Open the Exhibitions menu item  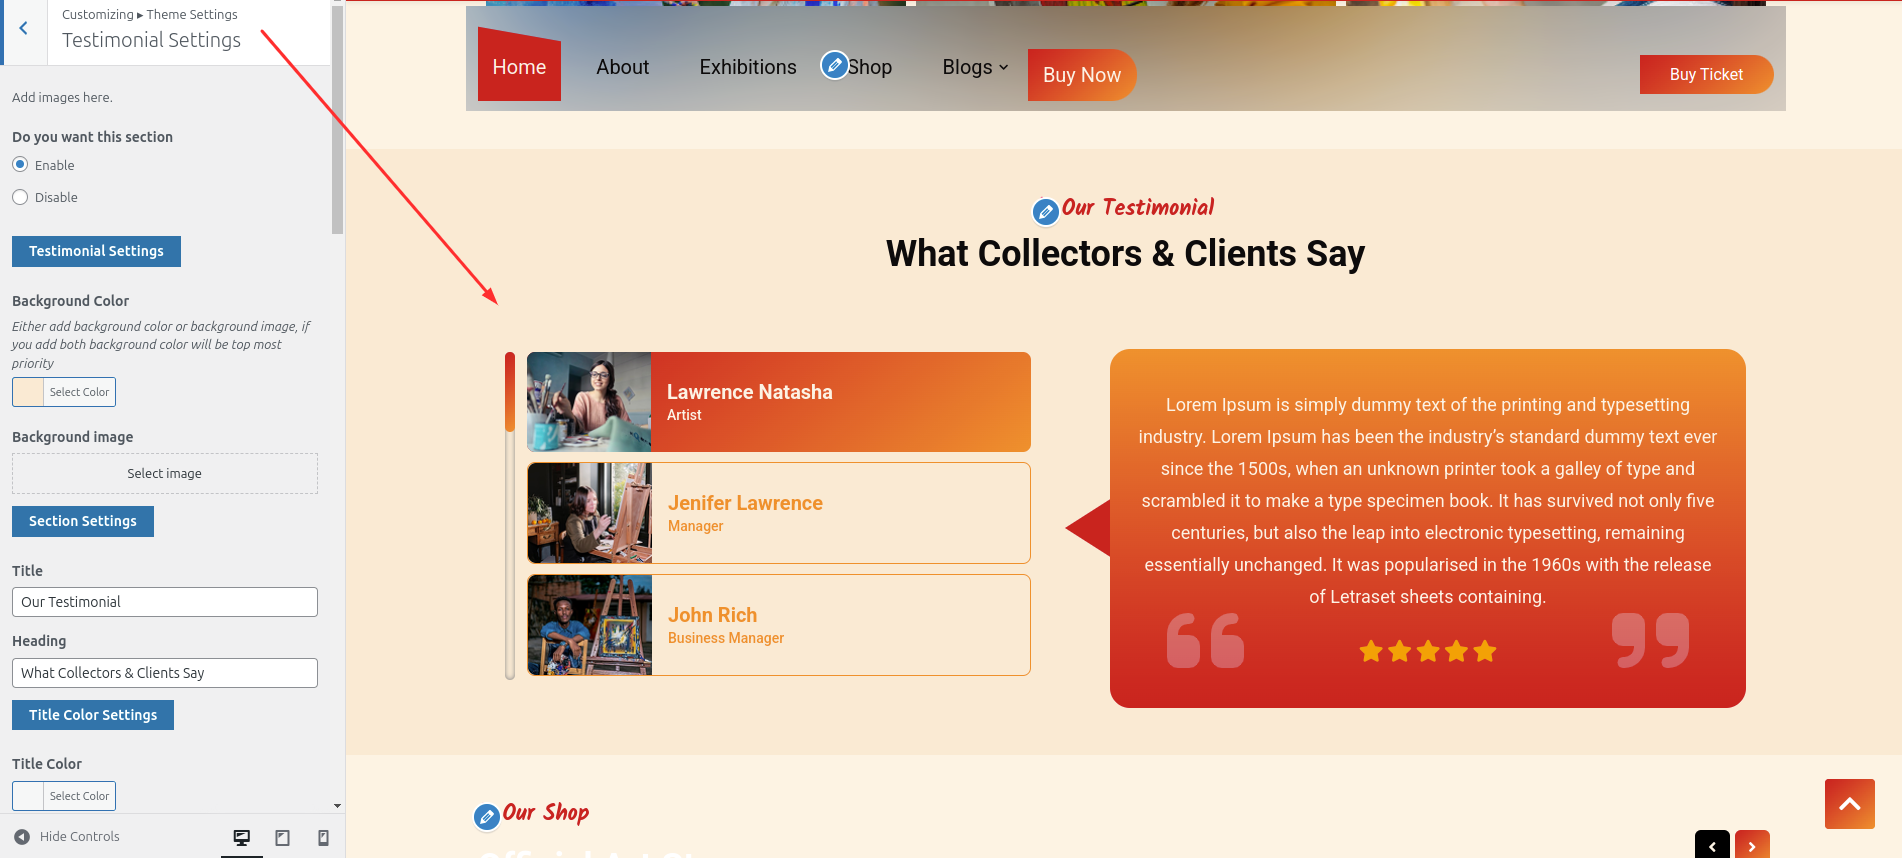[x=748, y=67]
